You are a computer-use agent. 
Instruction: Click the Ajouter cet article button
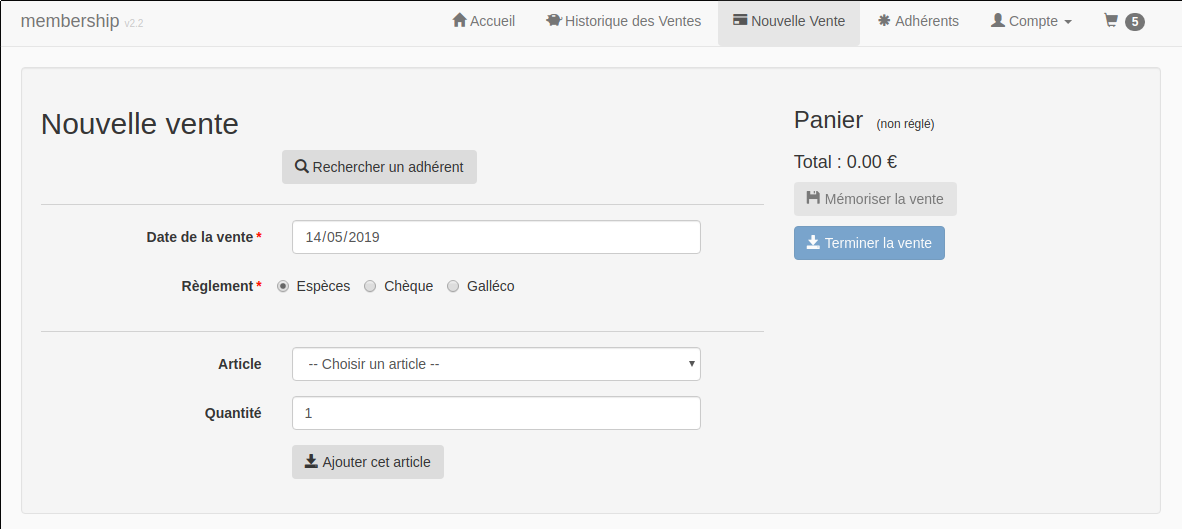(368, 462)
